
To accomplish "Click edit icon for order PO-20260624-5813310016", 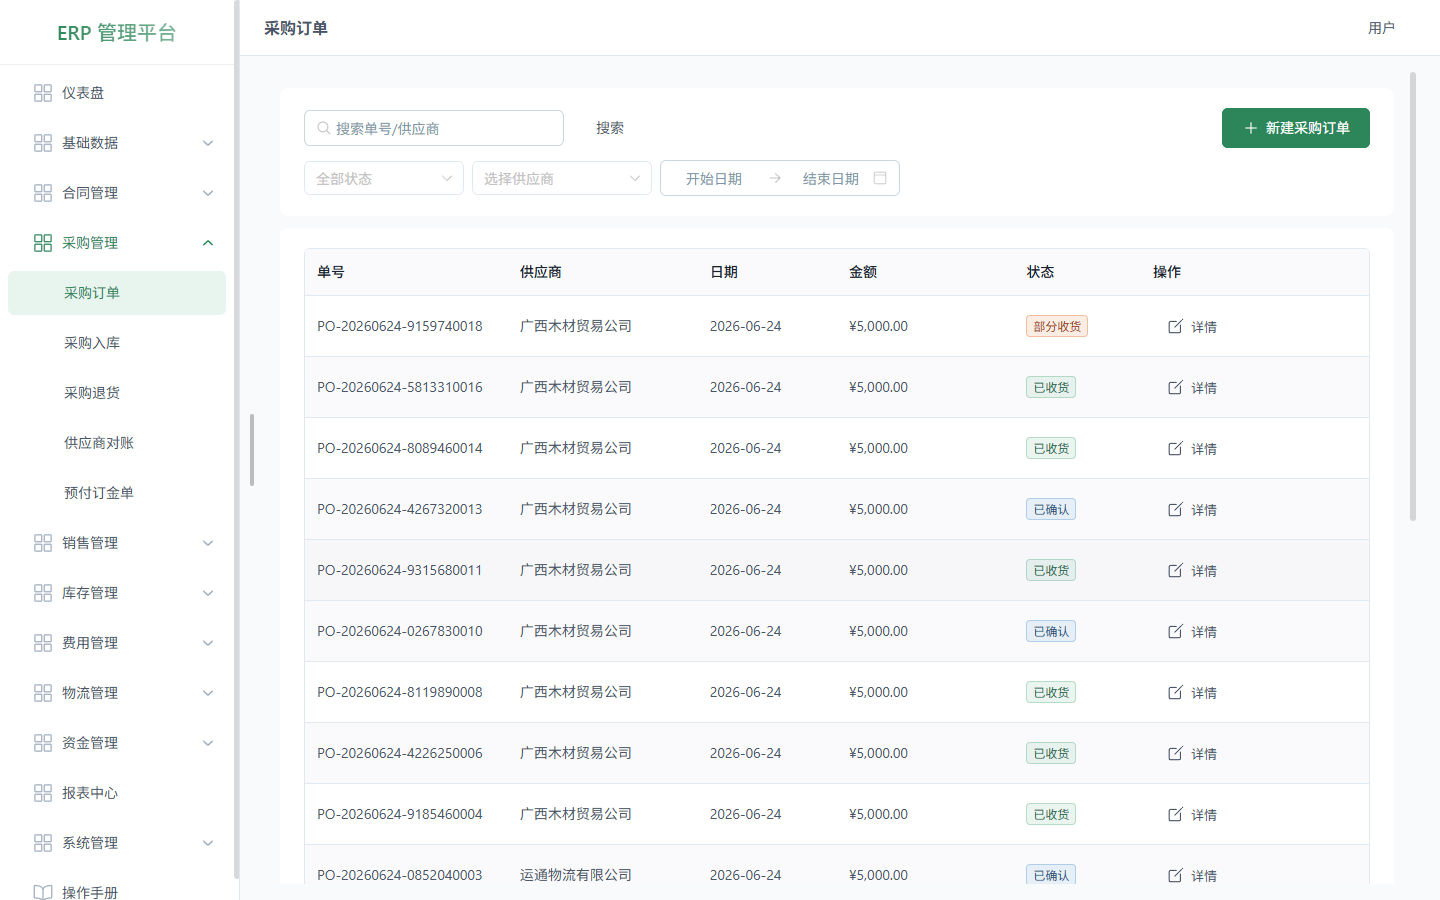I will [1176, 387].
